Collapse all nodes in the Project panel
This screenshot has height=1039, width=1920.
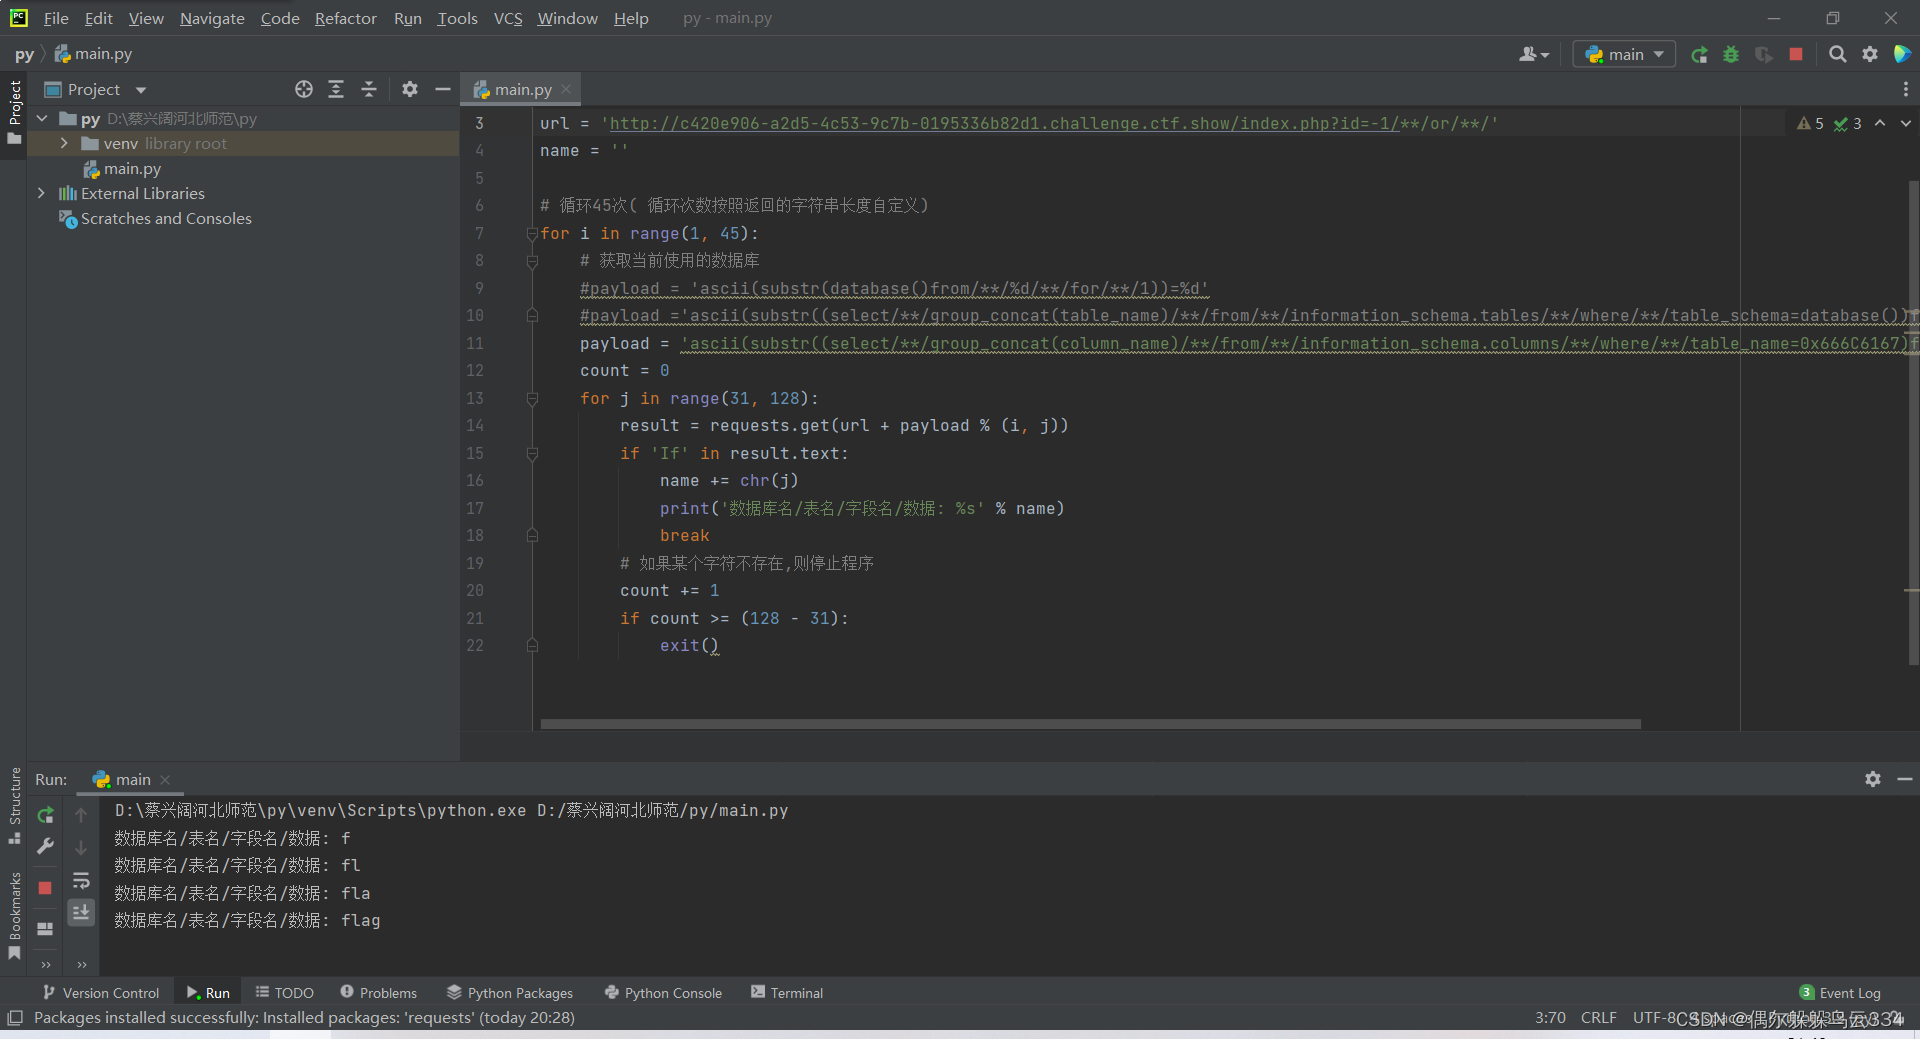click(368, 89)
